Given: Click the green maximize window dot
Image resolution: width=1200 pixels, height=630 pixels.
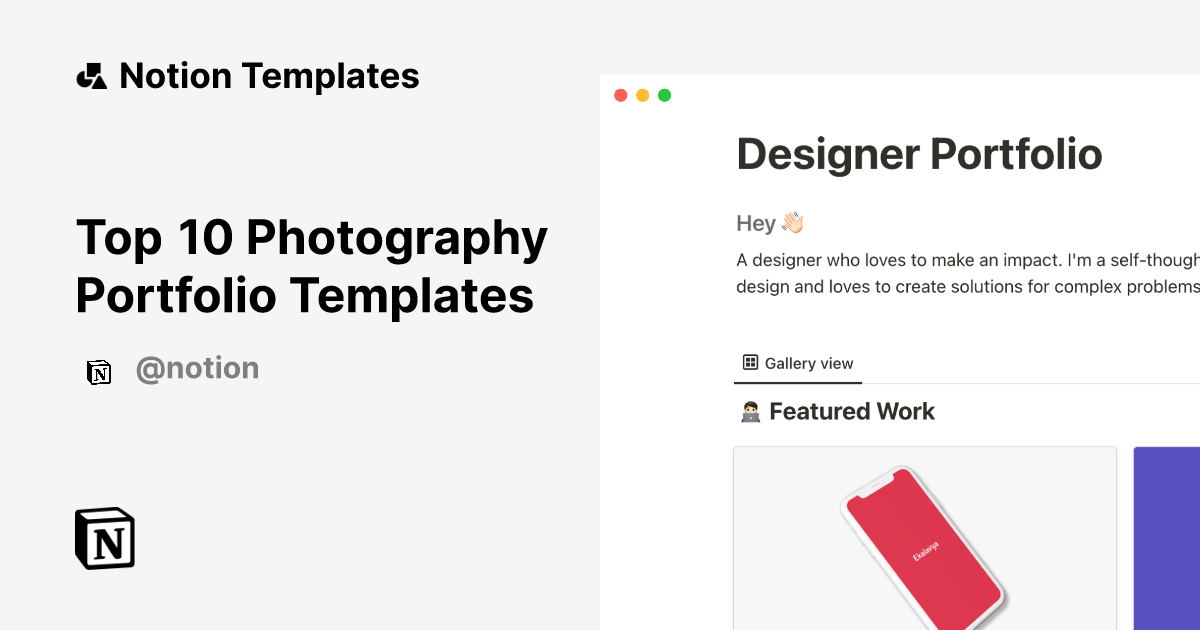Looking at the screenshot, I should tap(664, 95).
